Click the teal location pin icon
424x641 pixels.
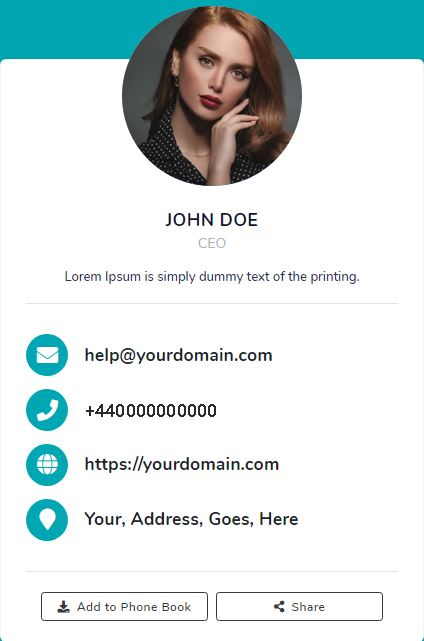47,520
